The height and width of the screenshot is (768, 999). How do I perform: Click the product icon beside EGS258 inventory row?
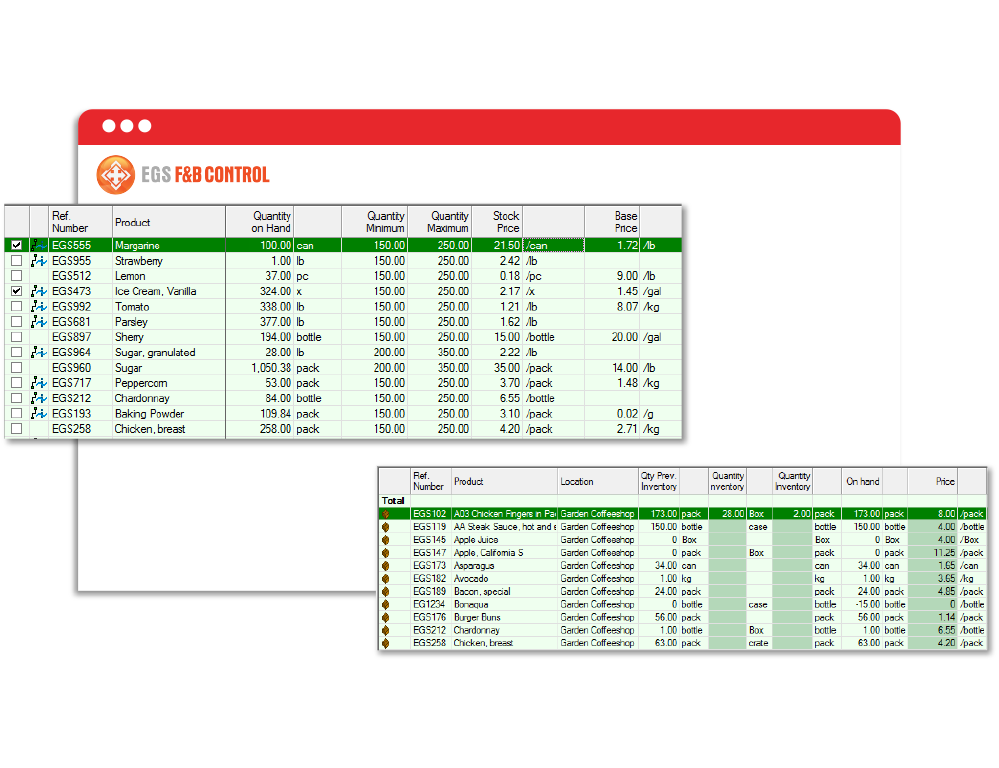(385, 643)
